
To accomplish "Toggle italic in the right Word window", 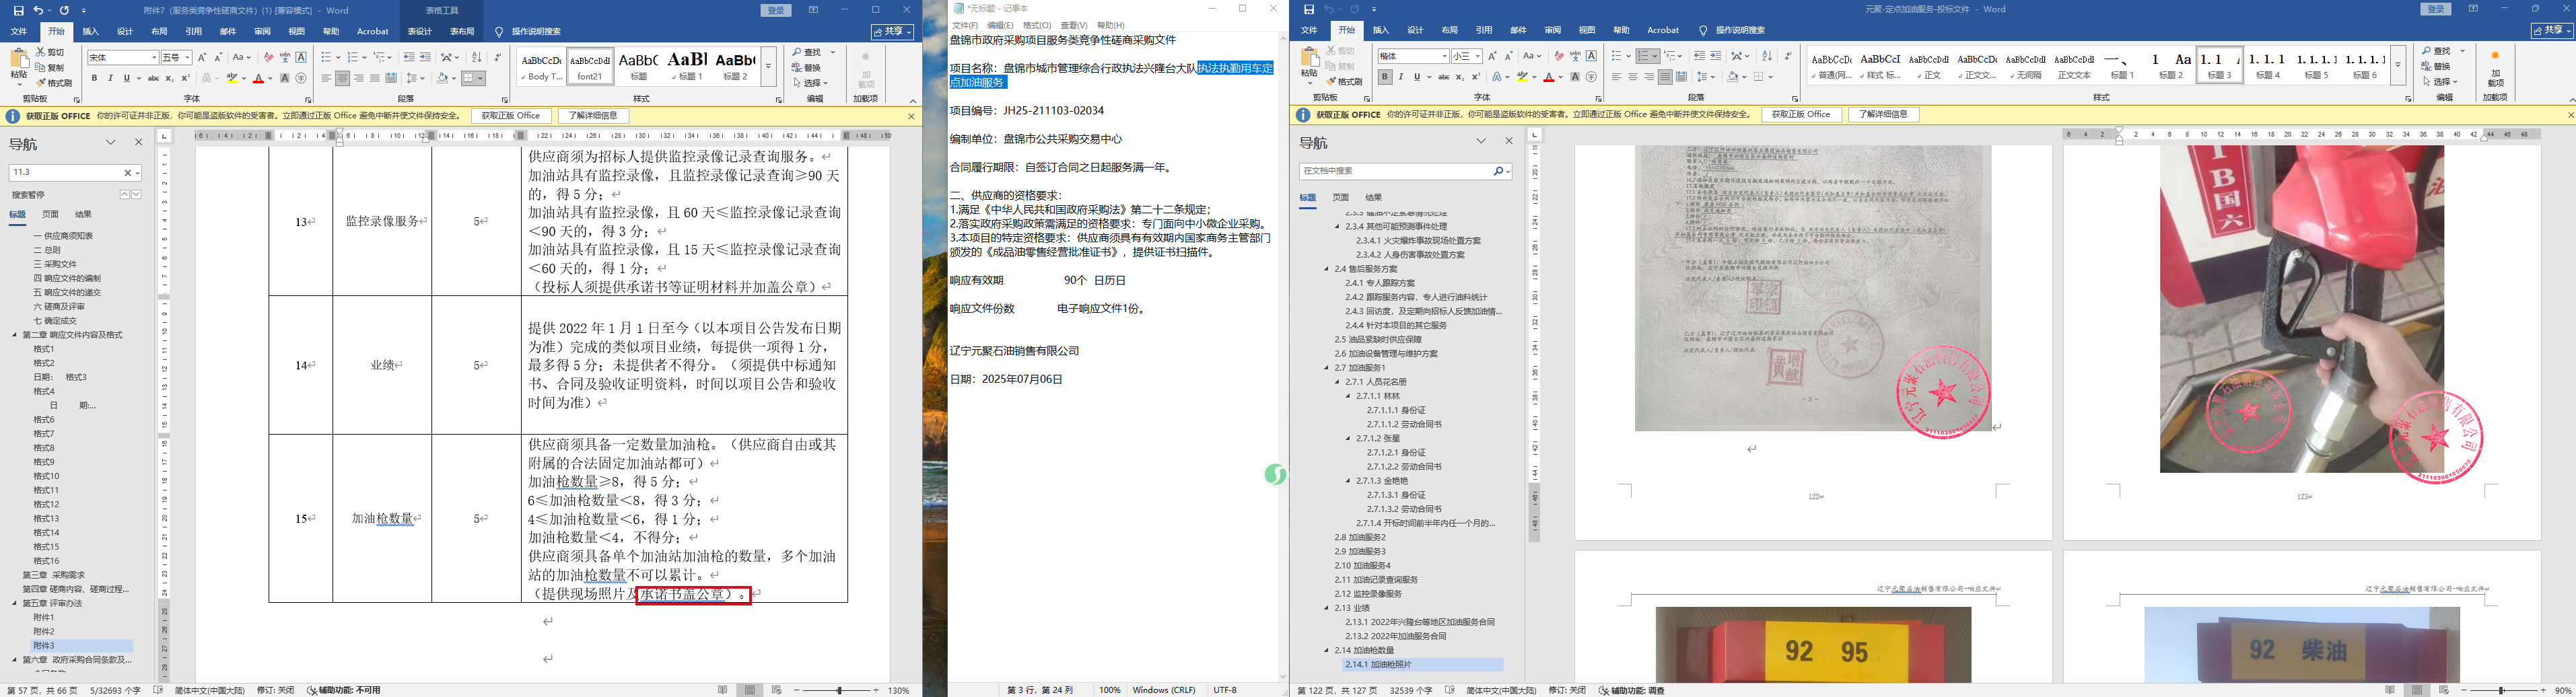I will coord(1400,77).
